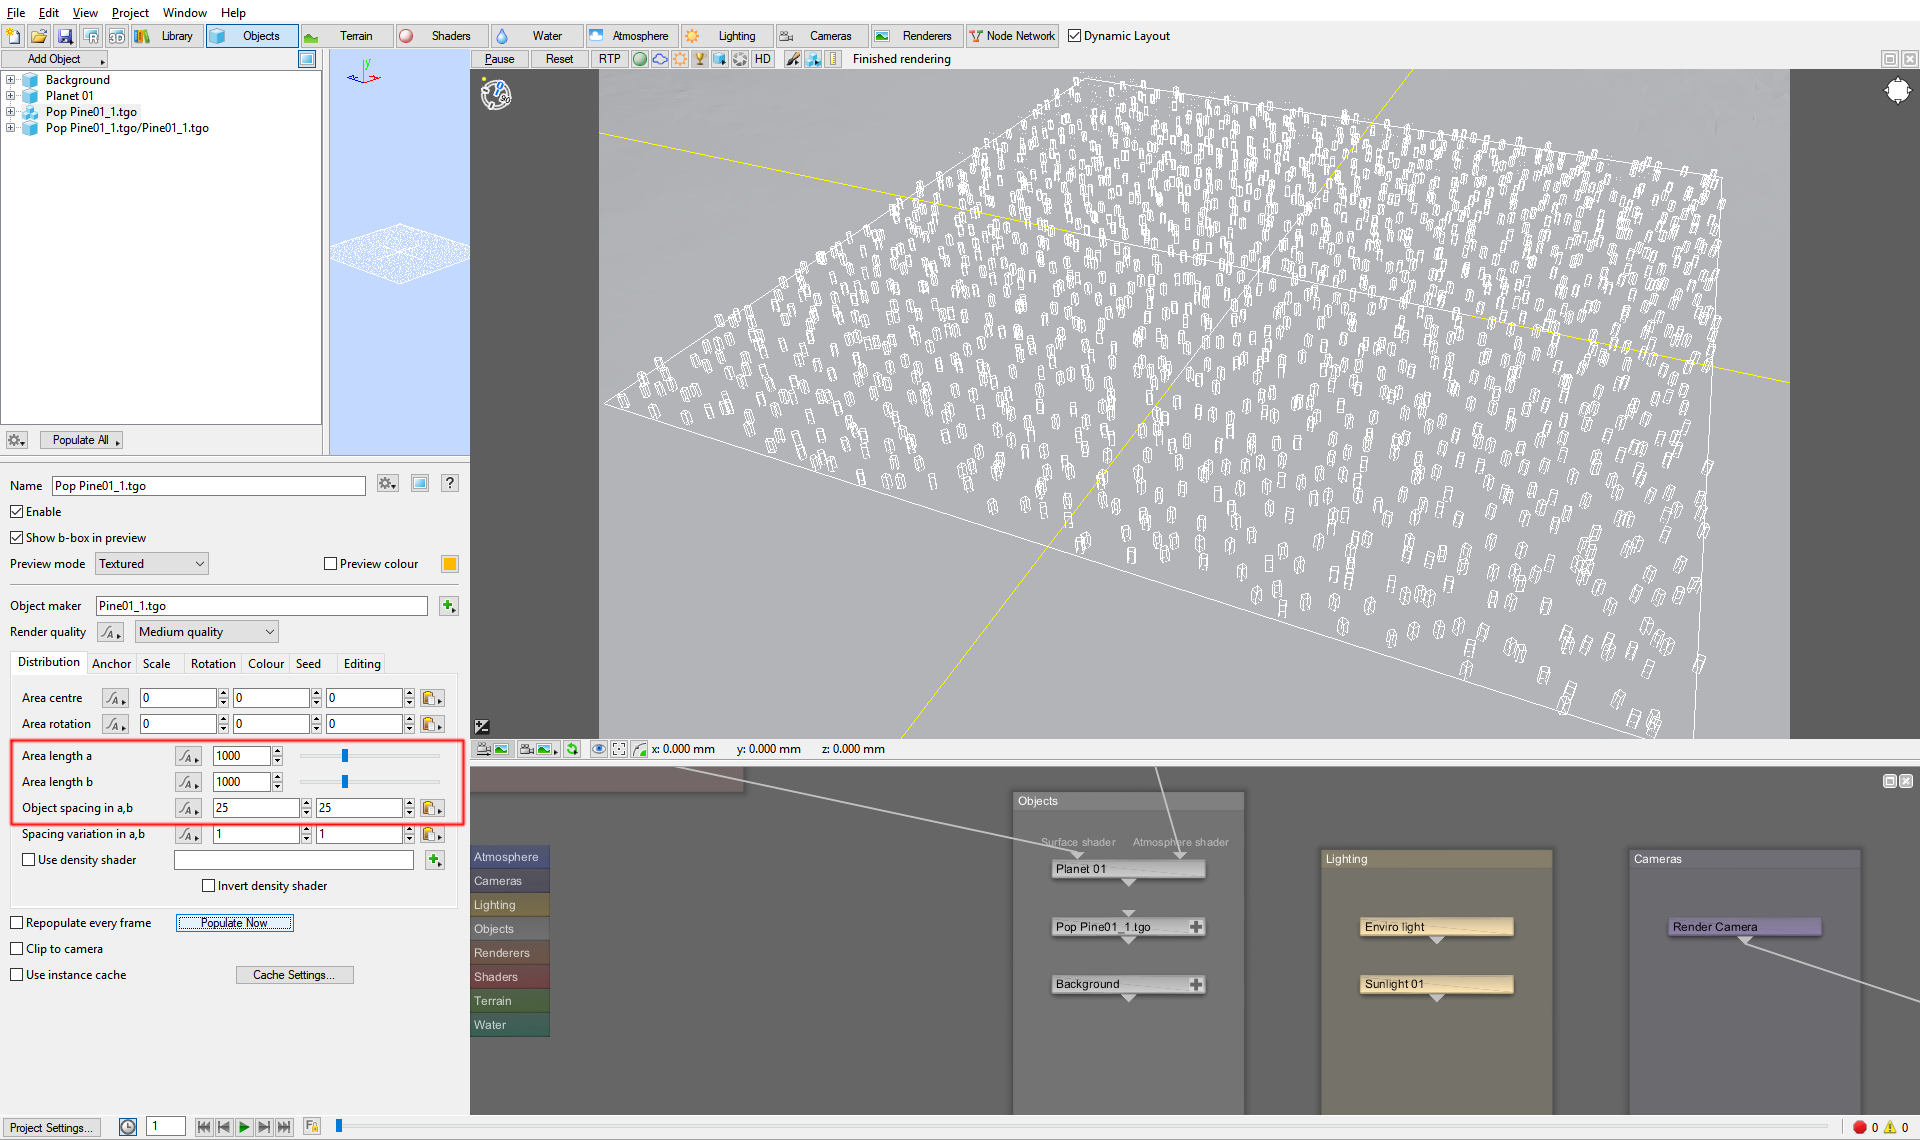
Task: Click the Area length b slider
Action: 370,782
